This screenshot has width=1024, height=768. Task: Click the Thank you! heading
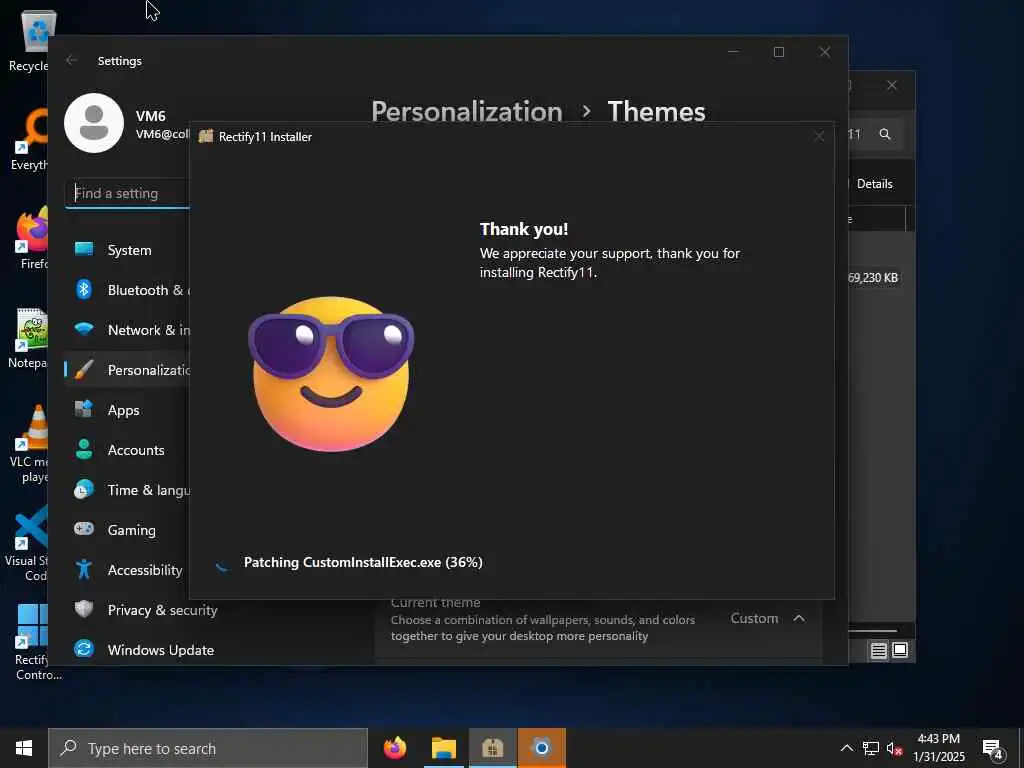coord(524,229)
